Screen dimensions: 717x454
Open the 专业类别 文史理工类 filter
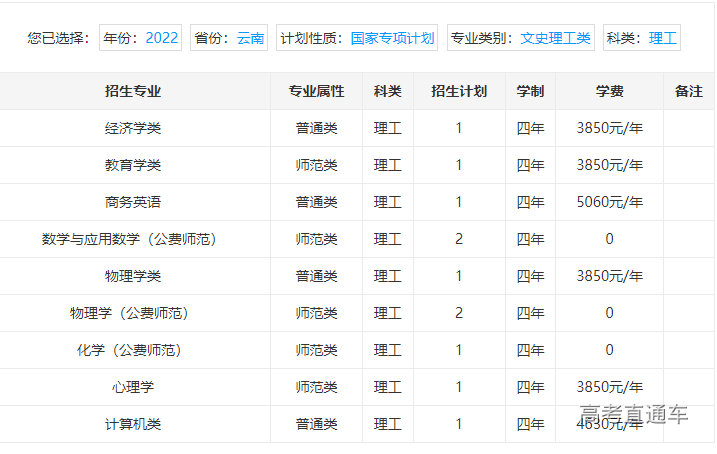tap(520, 38)
